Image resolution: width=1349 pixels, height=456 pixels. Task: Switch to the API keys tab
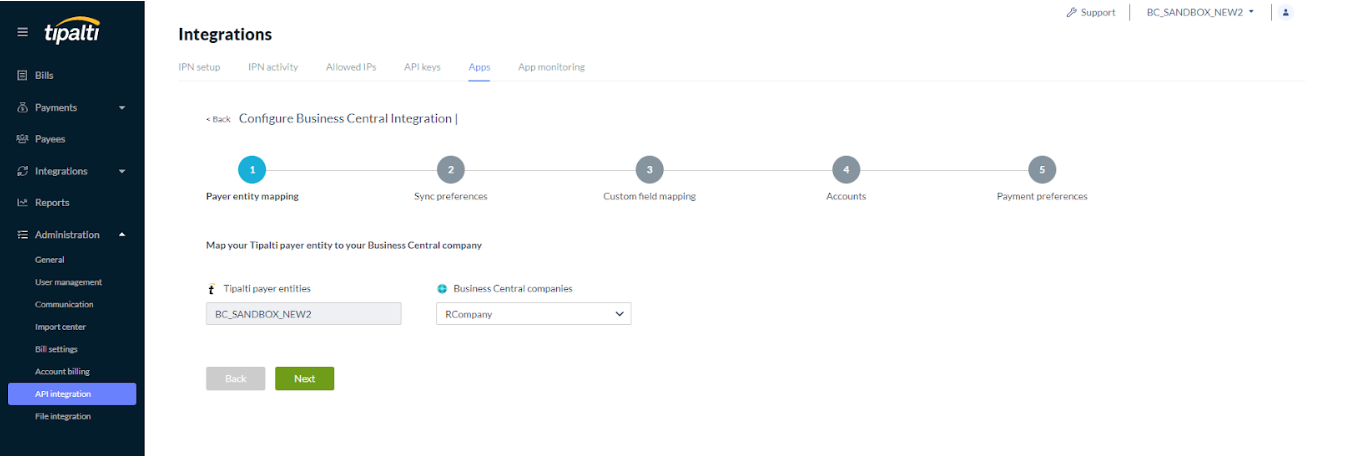coord(422,67)
